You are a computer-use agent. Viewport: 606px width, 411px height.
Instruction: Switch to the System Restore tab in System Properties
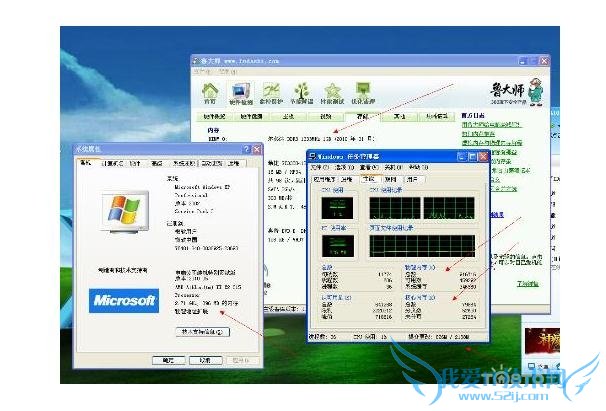tap(184, 164)
